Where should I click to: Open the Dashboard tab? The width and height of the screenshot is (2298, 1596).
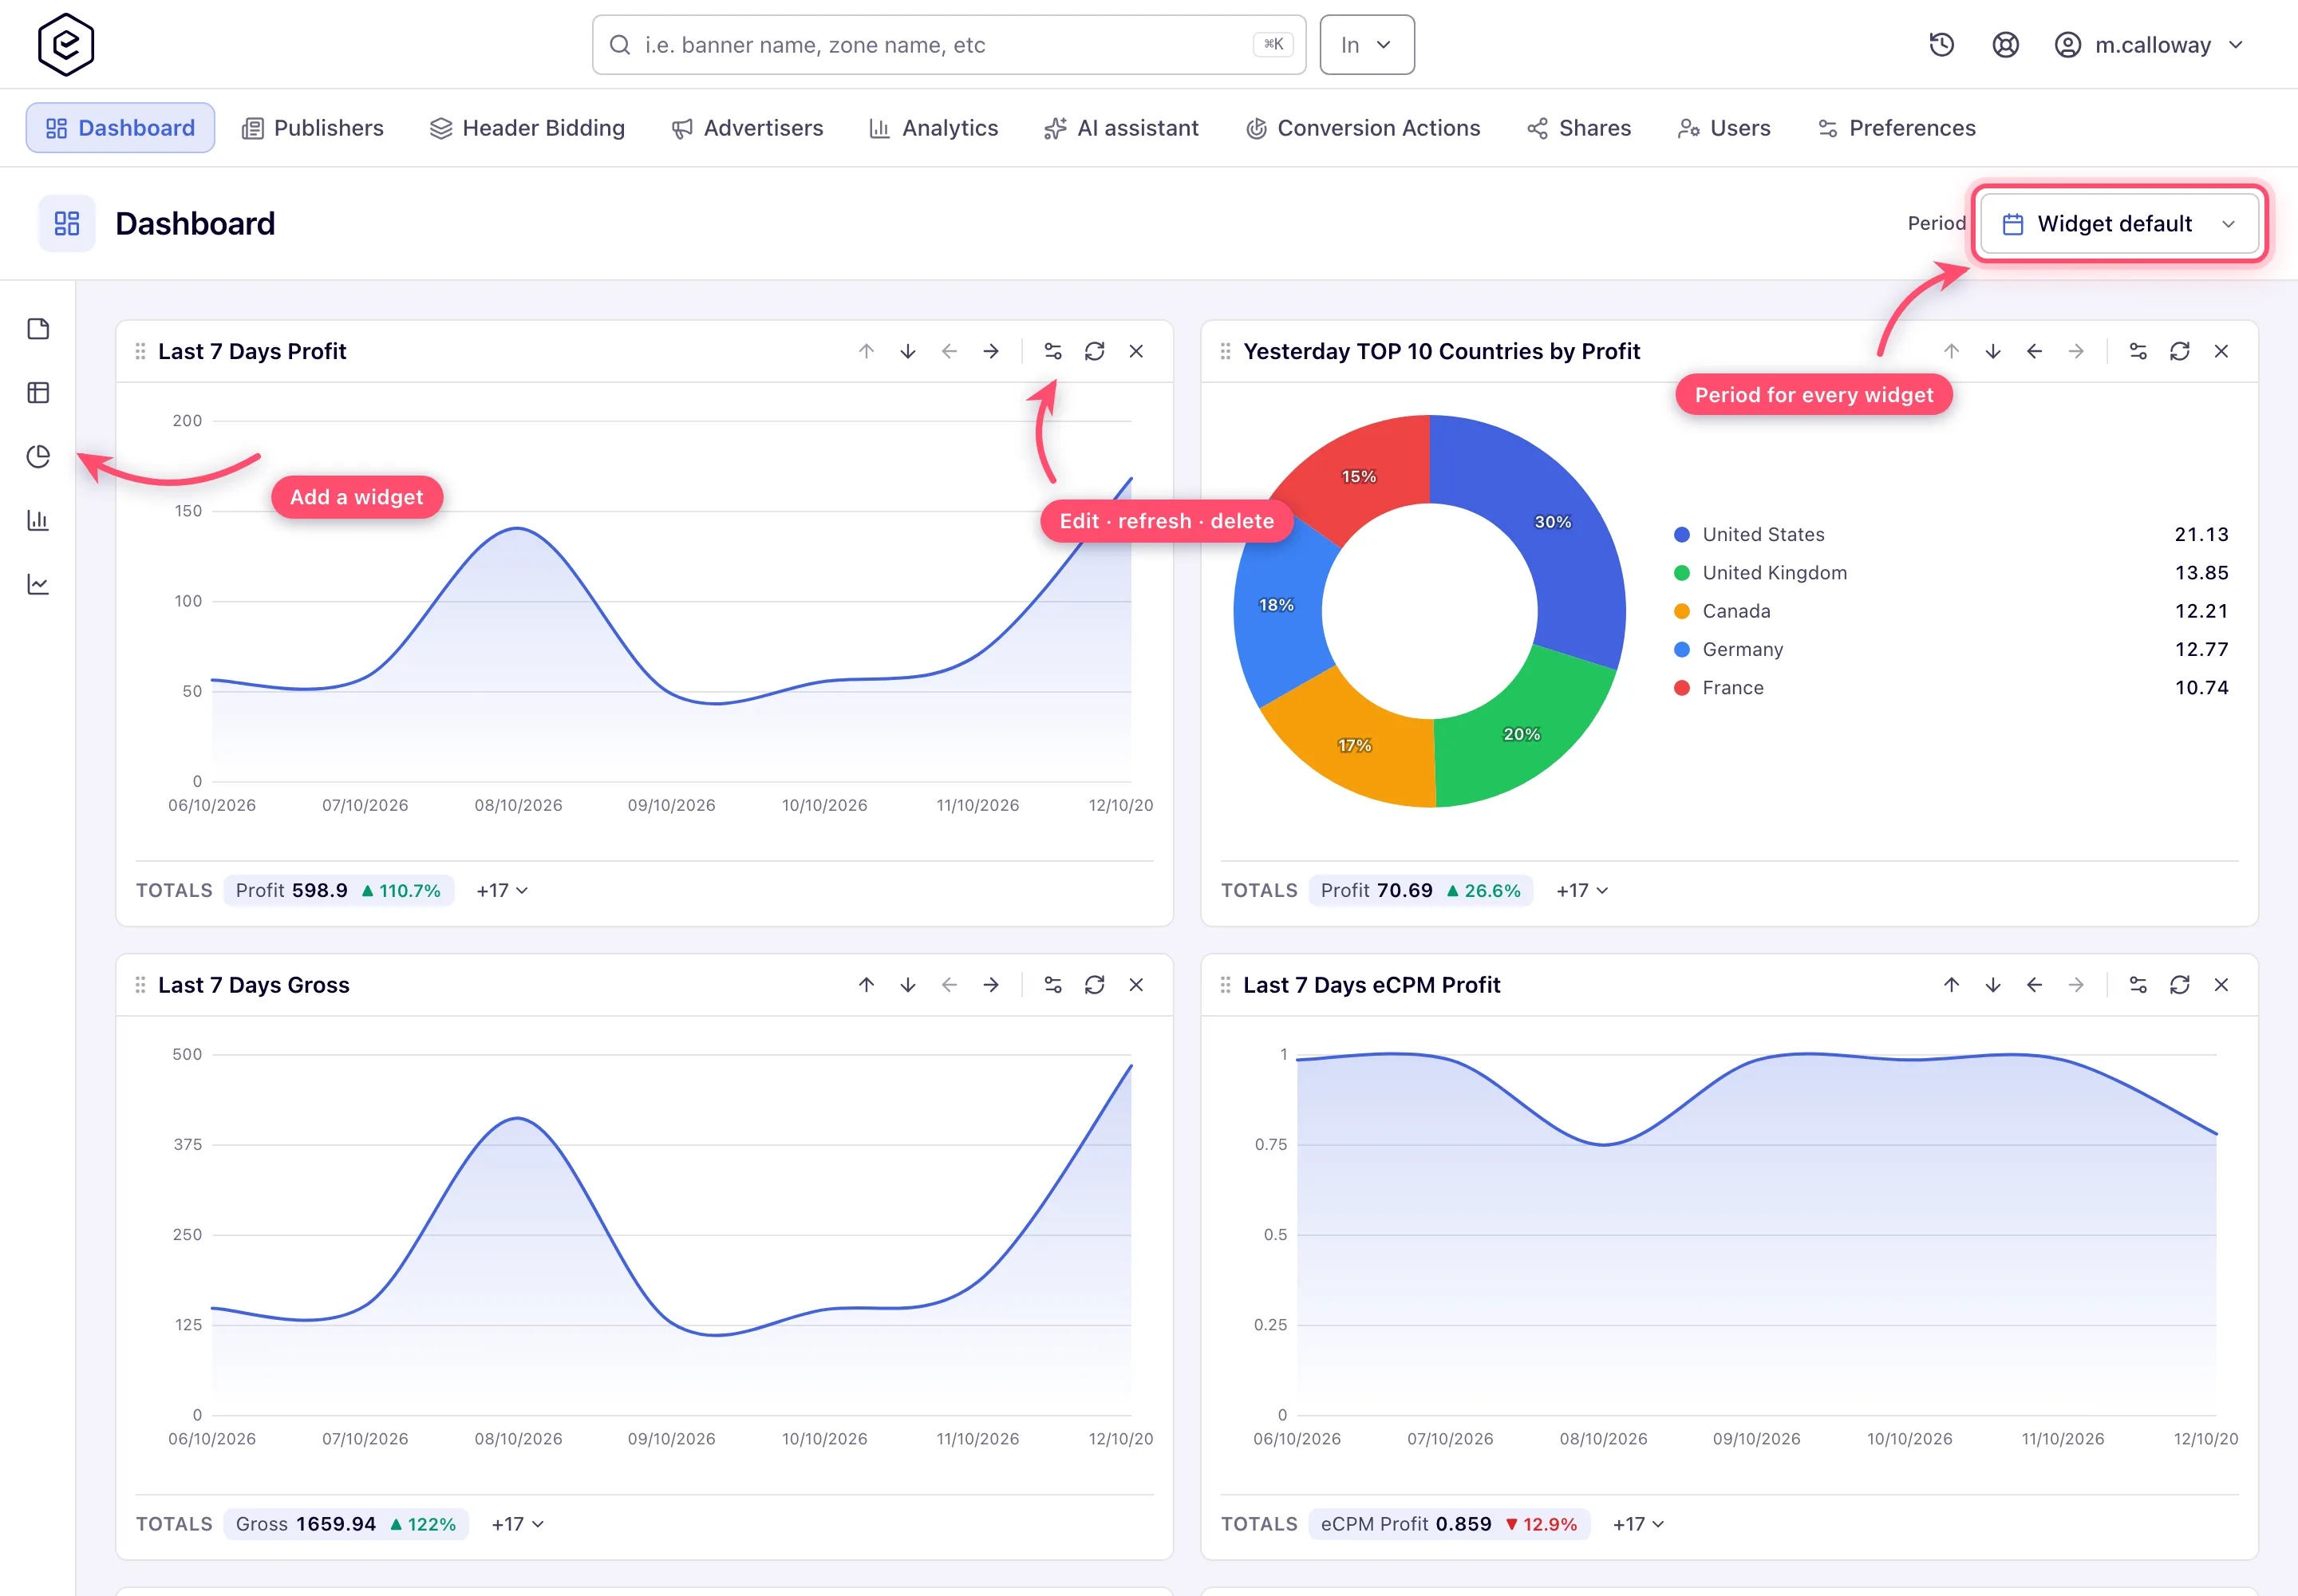(x=120, y=128)
